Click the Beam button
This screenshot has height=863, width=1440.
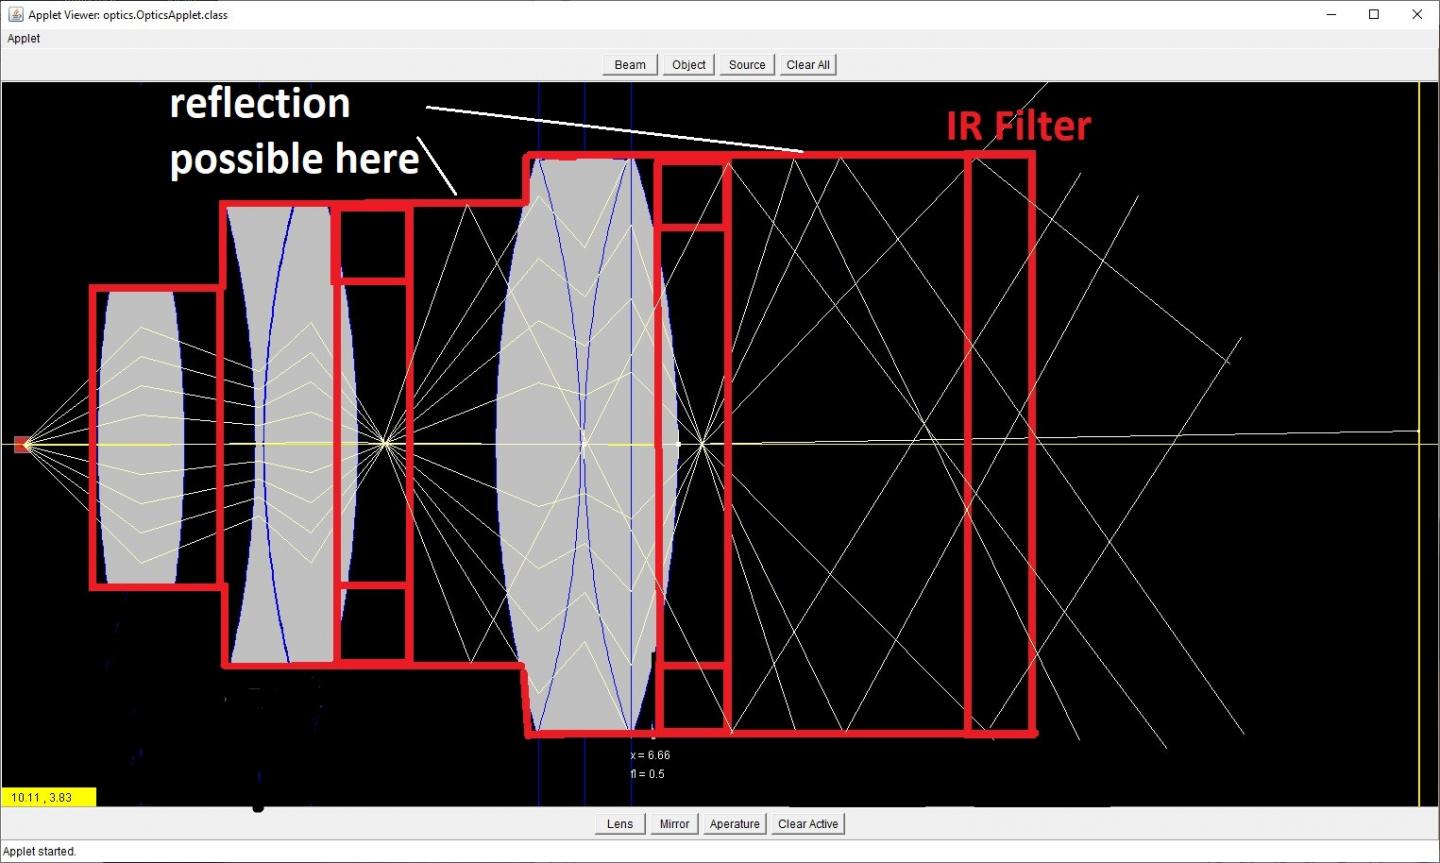[630, 65]
